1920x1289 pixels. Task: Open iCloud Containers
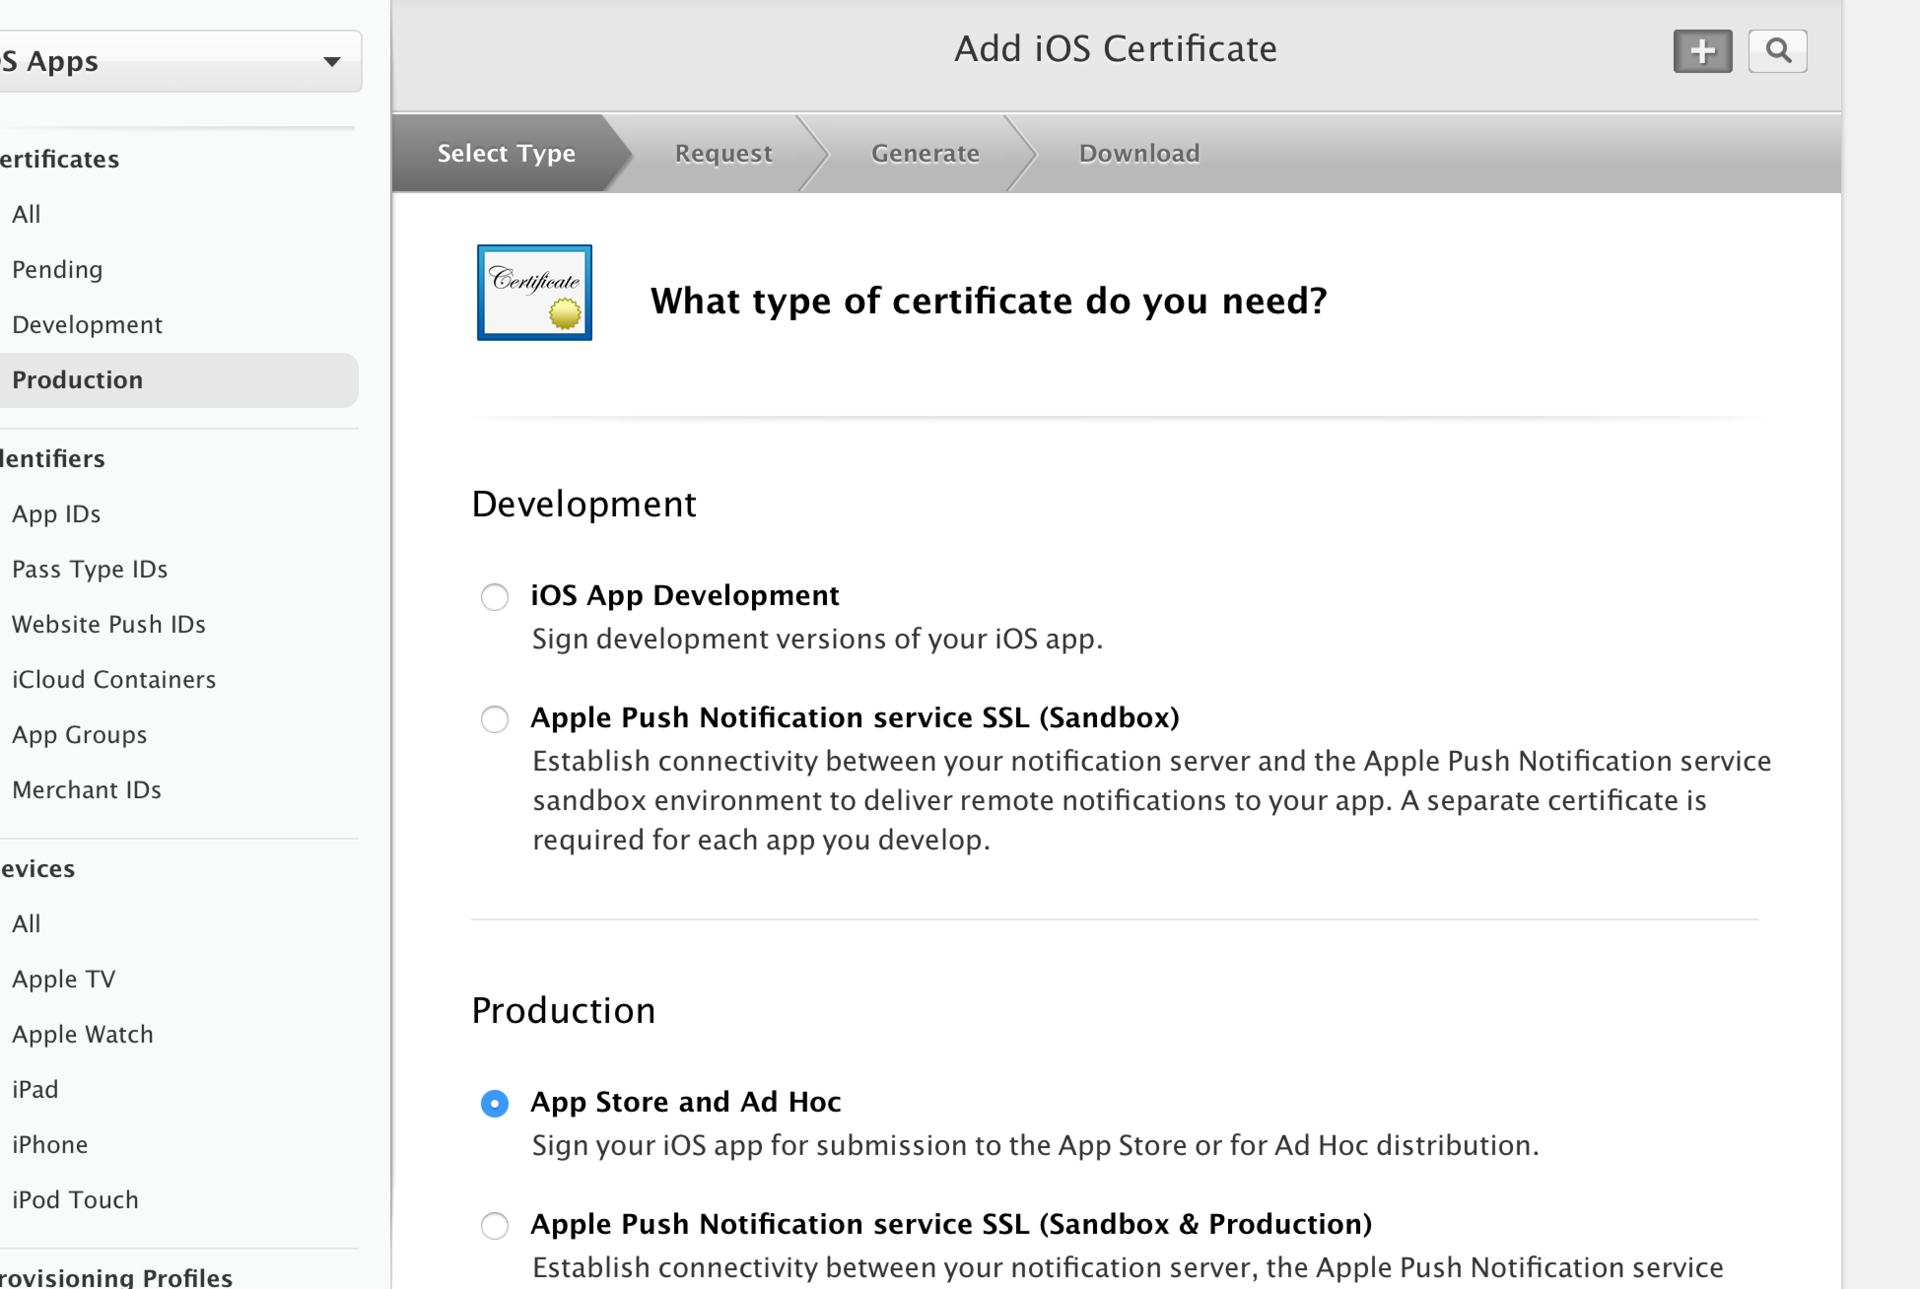click(113, 680)
